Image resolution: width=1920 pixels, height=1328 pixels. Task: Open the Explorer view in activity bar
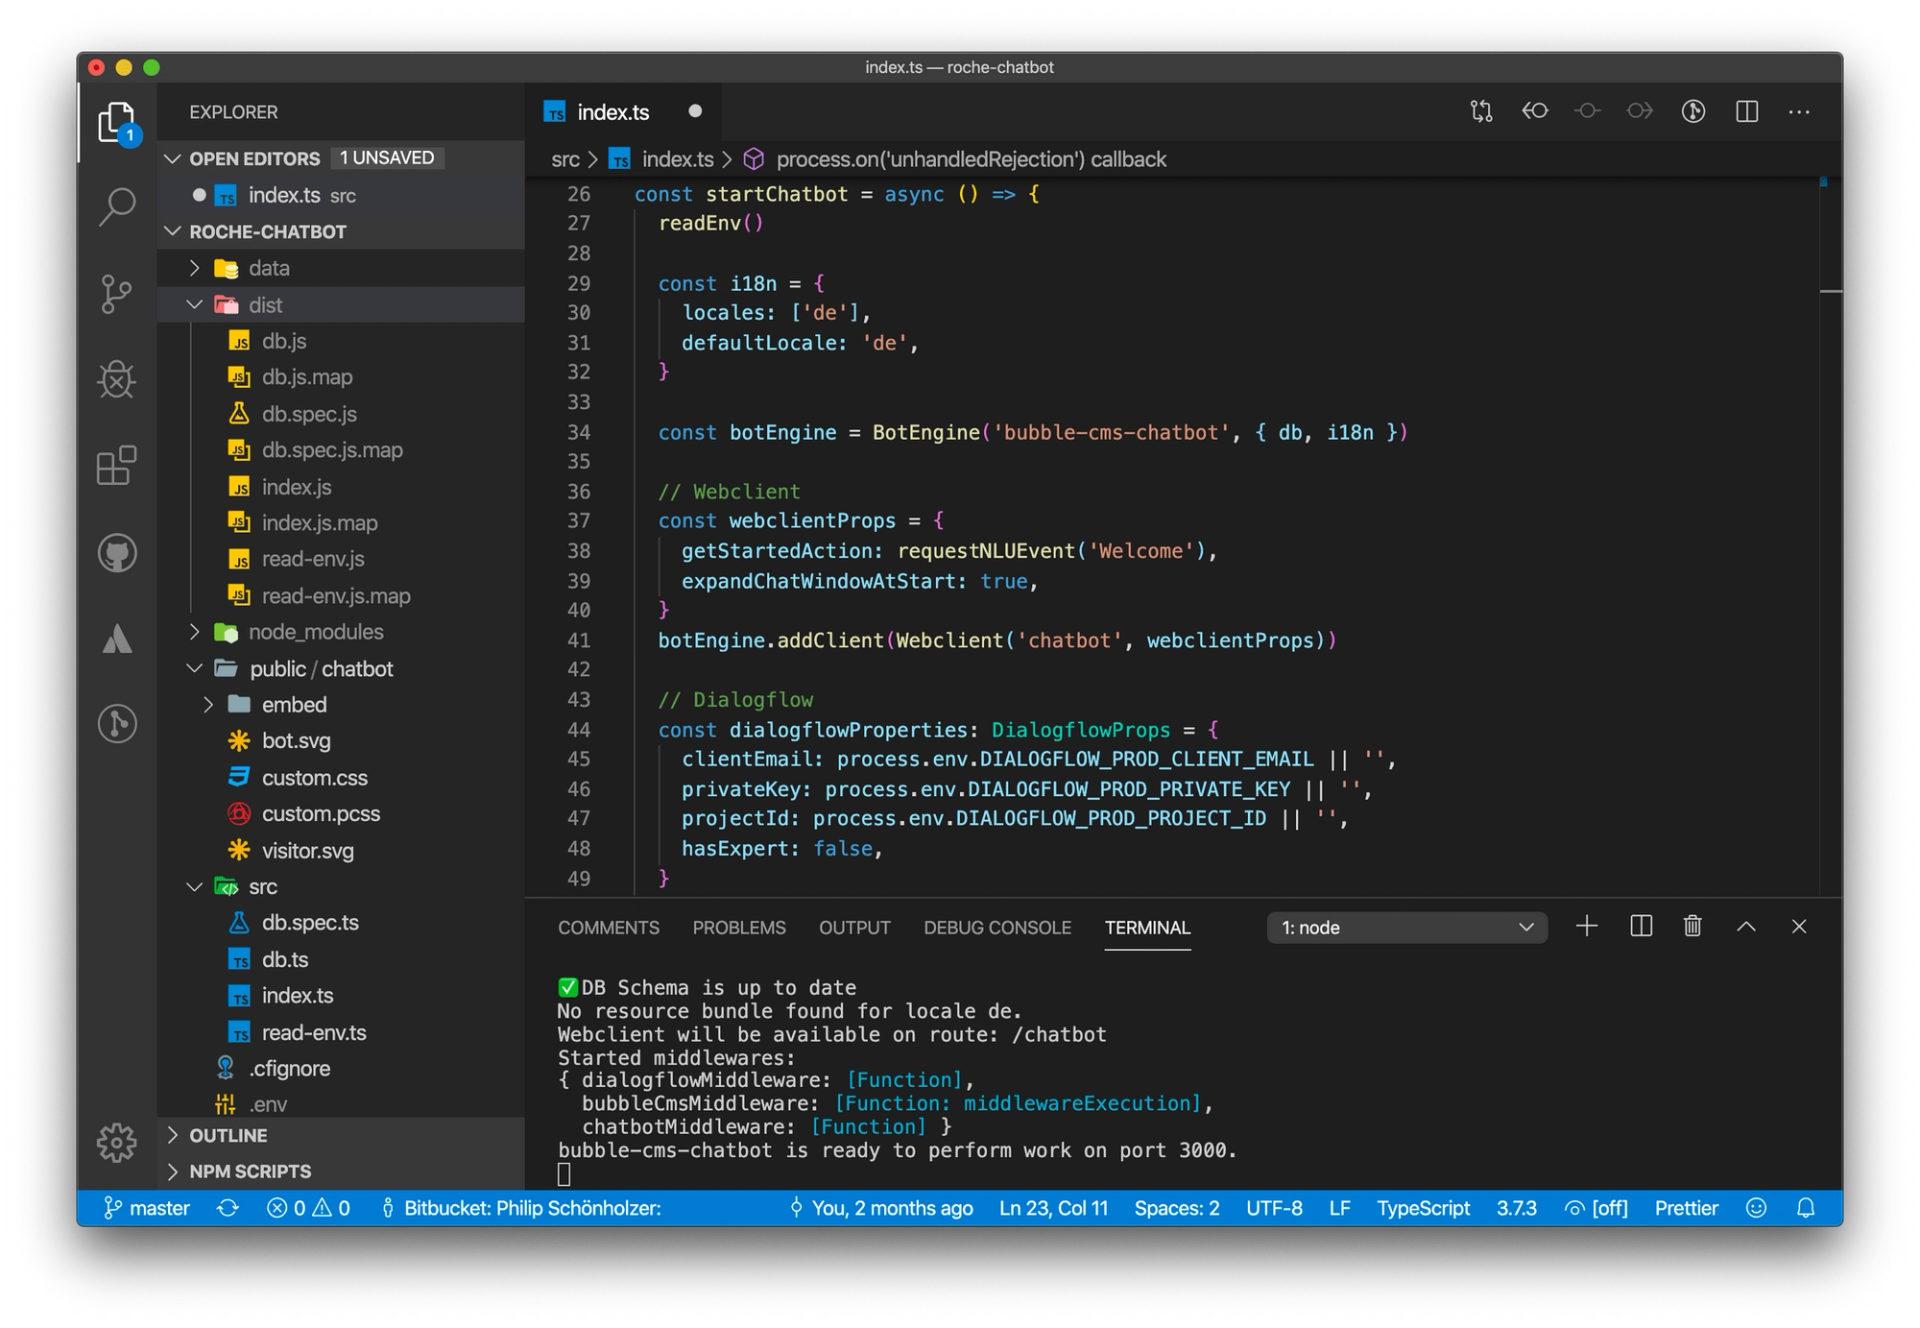click(117, 123)
